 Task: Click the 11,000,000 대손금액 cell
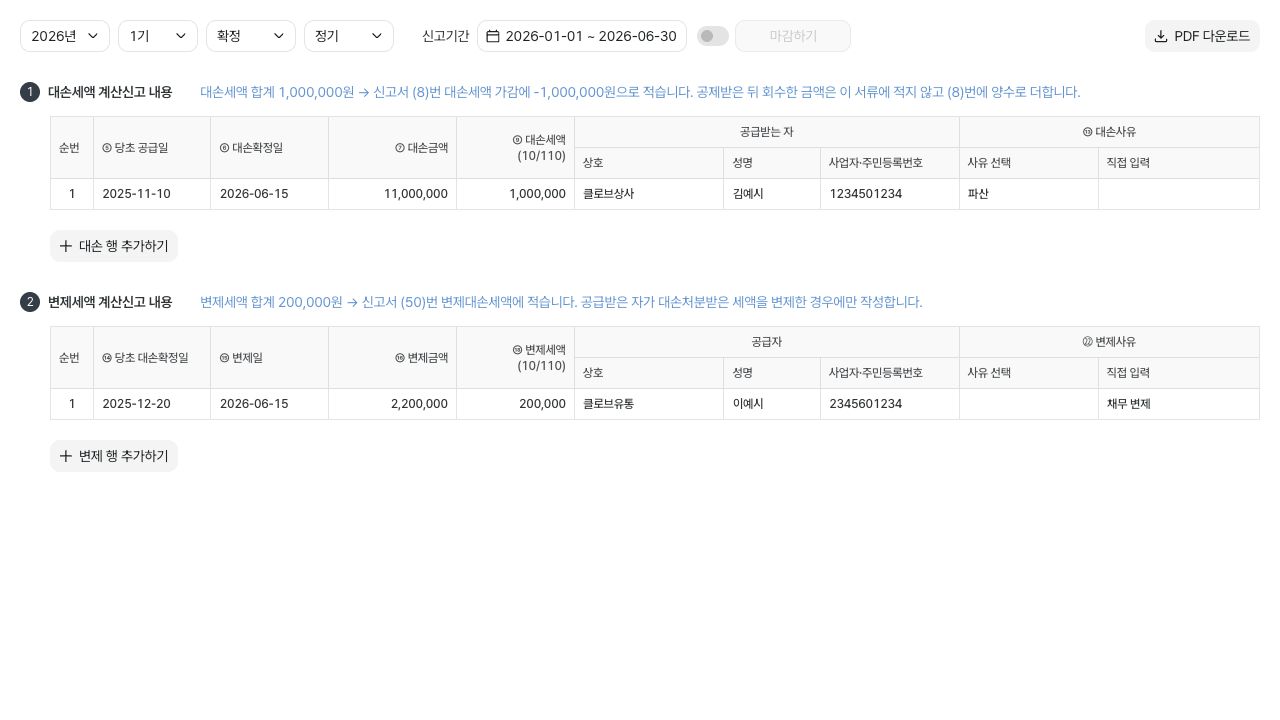[393, 194]
